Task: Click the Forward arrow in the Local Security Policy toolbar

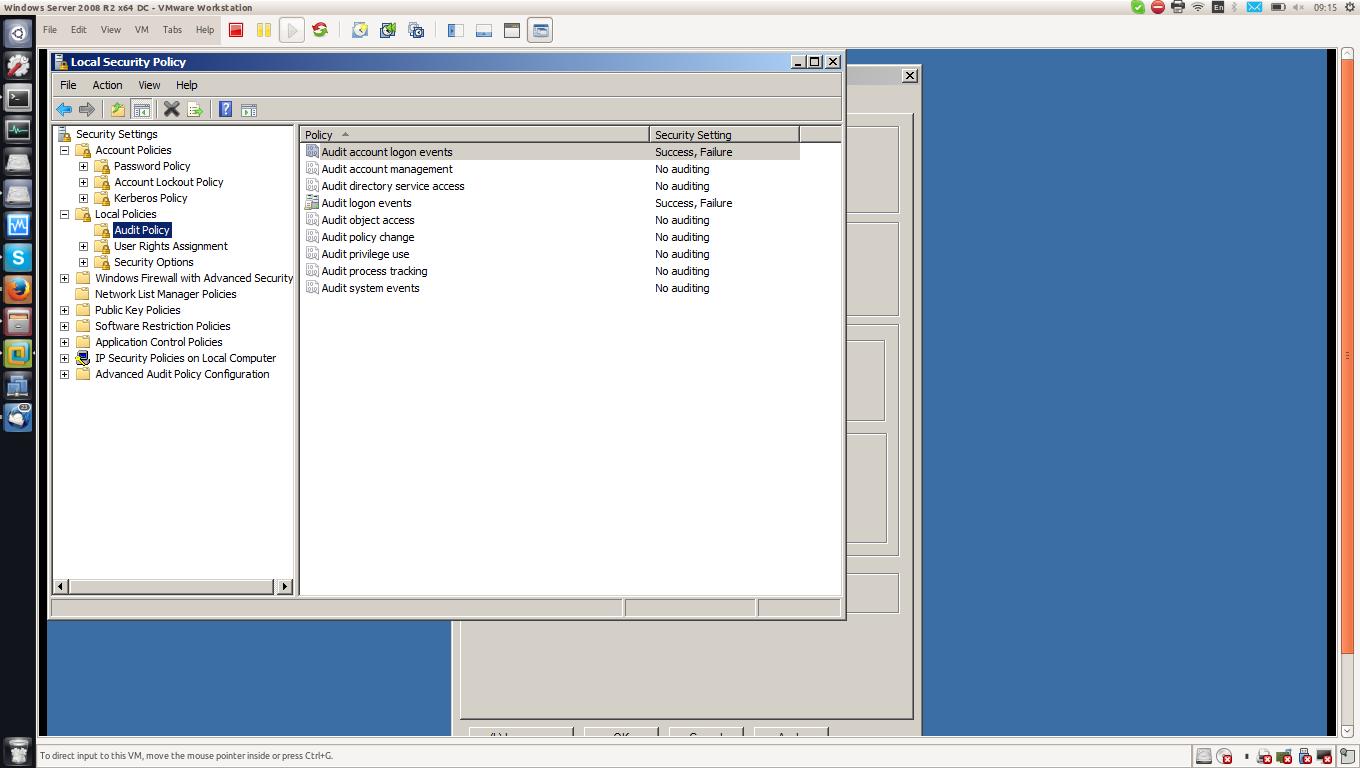Action: pos(87,109)
